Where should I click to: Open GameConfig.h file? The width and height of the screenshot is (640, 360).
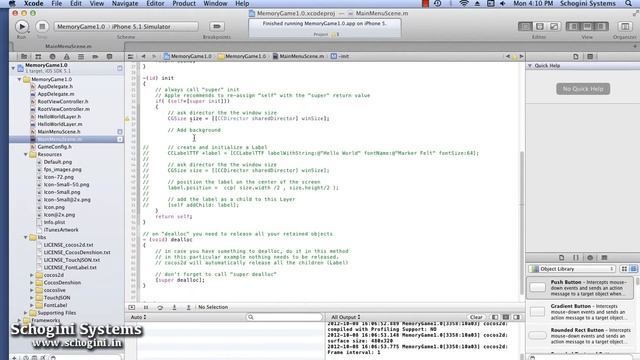[54, 147]
